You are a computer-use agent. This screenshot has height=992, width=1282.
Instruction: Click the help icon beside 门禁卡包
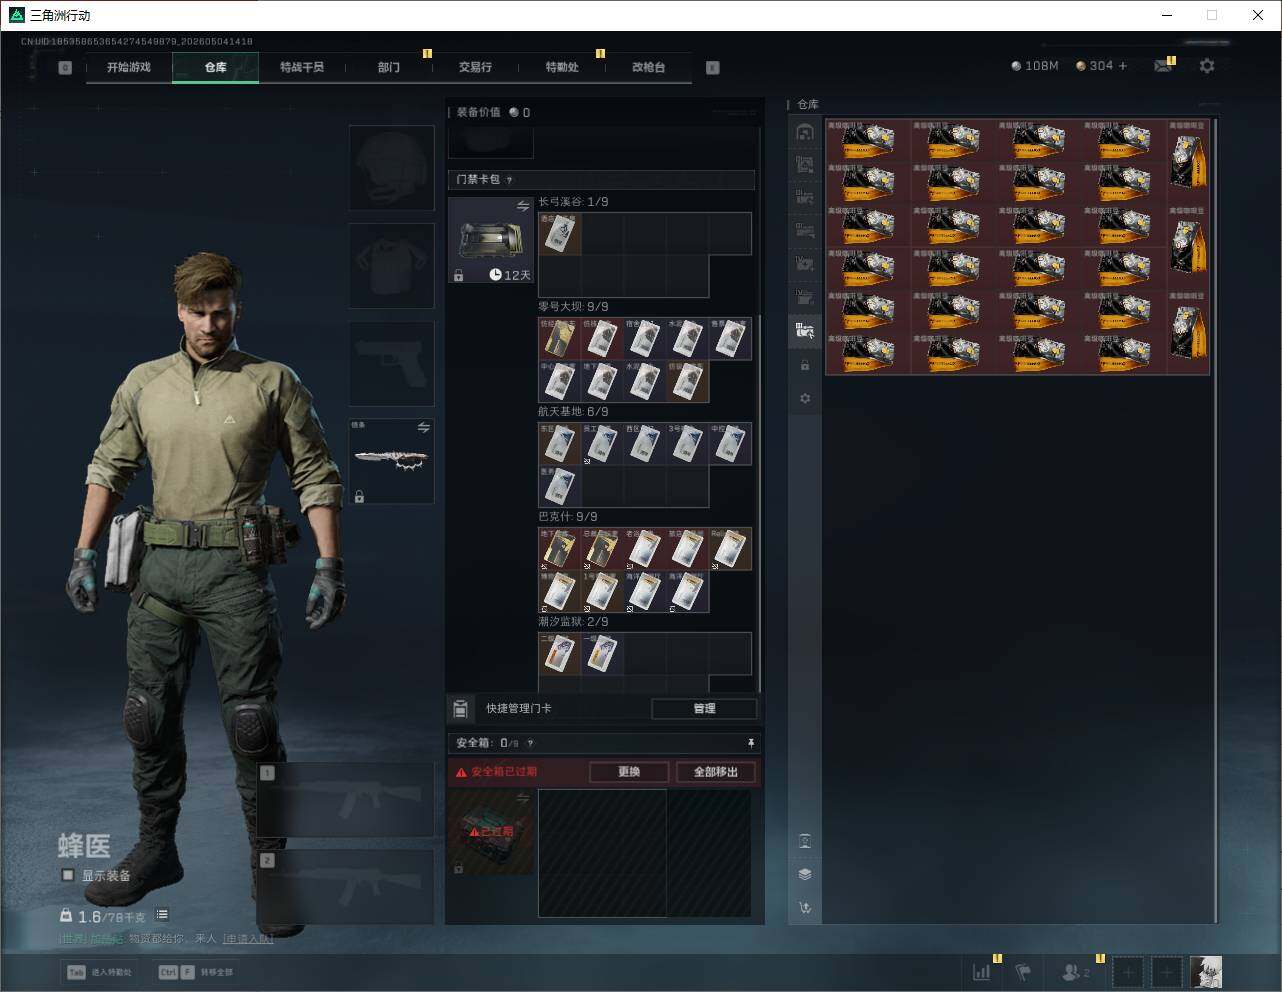[x=509, y=180]
